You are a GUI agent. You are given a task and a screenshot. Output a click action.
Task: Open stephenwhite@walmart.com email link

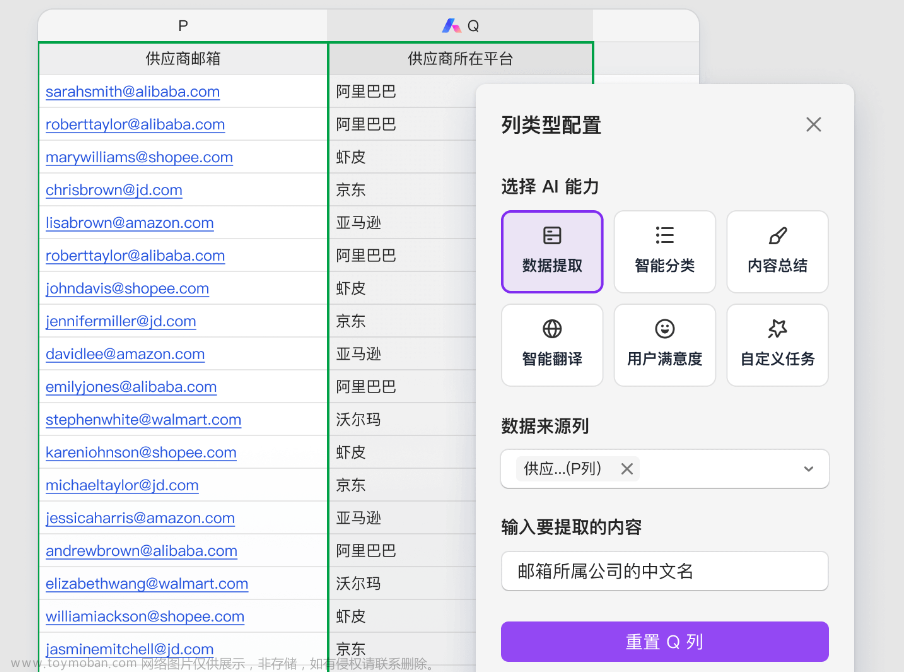click(144, 420)
